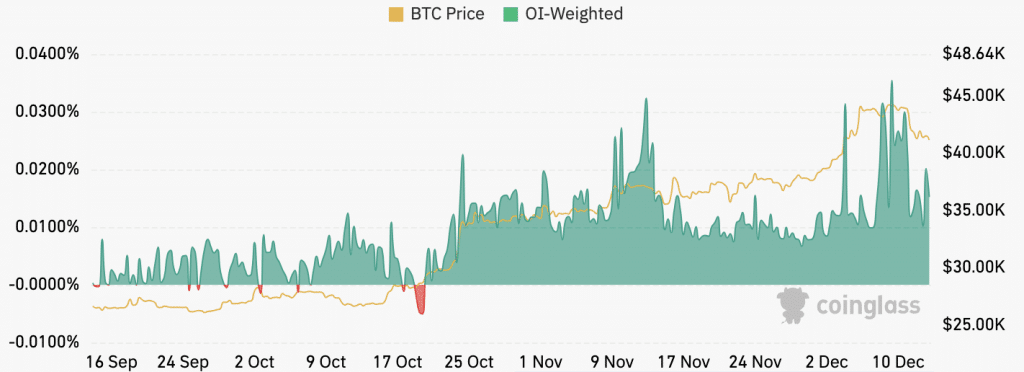Select the 10 Dec date label
The width and height of the screenshot is (1024, 372).
tap(900, 361)
